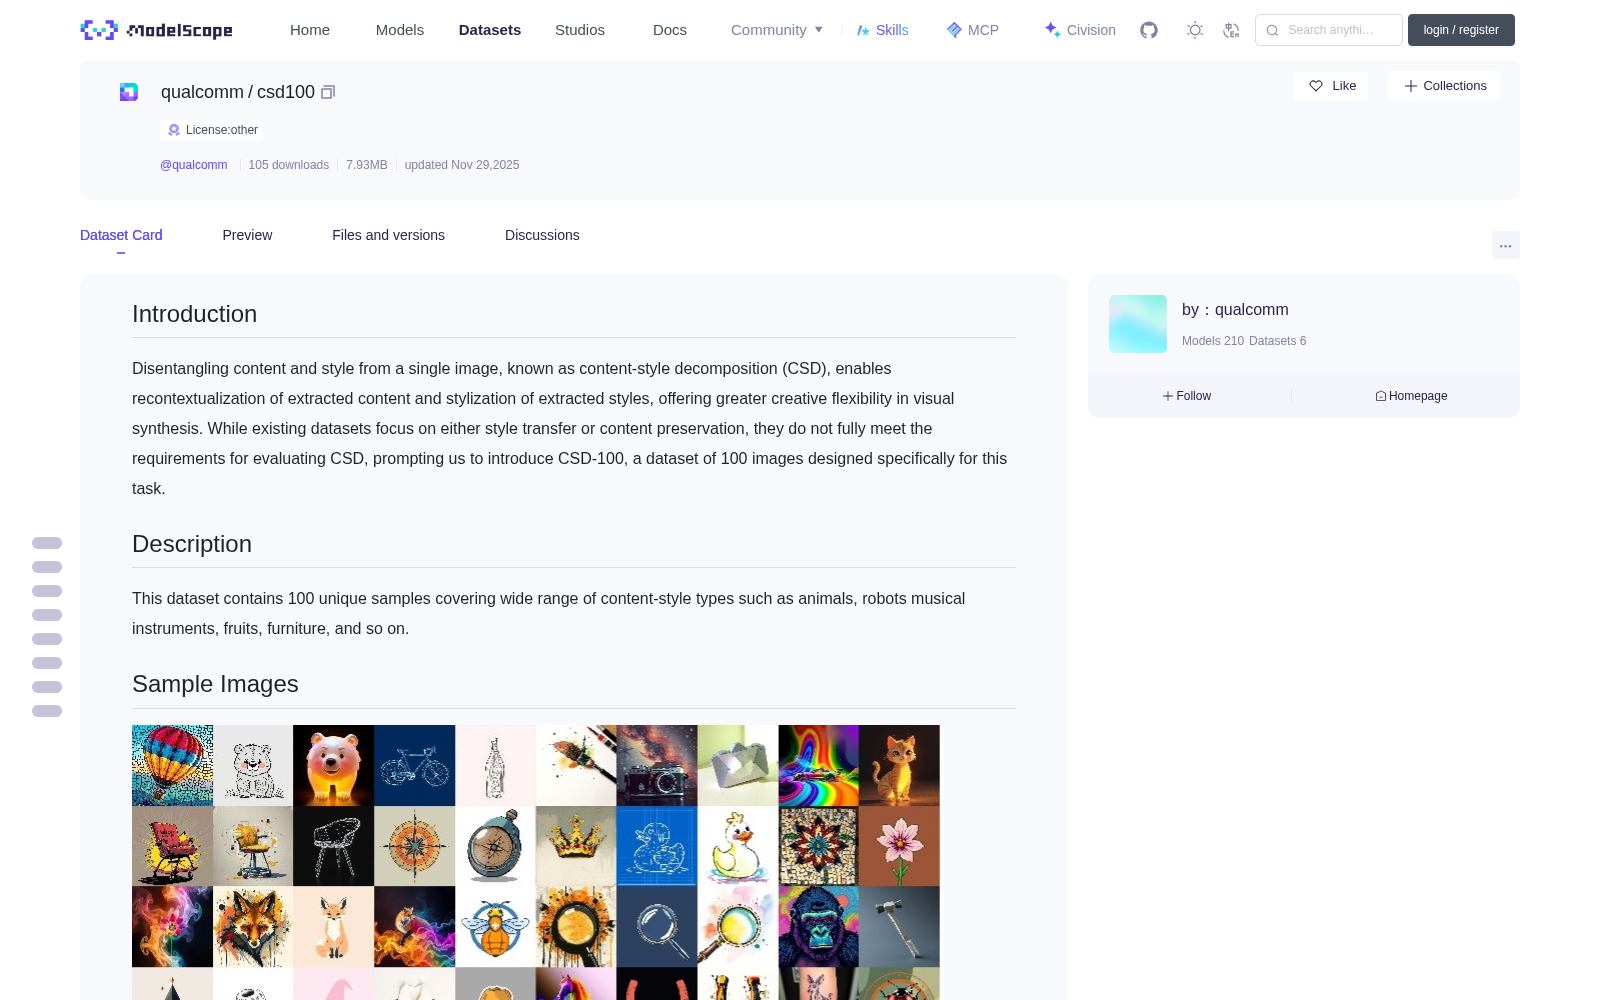Switch to Dataset Card tab
The width and height of the screenshot is (1600, 1000).
point(121,235)
